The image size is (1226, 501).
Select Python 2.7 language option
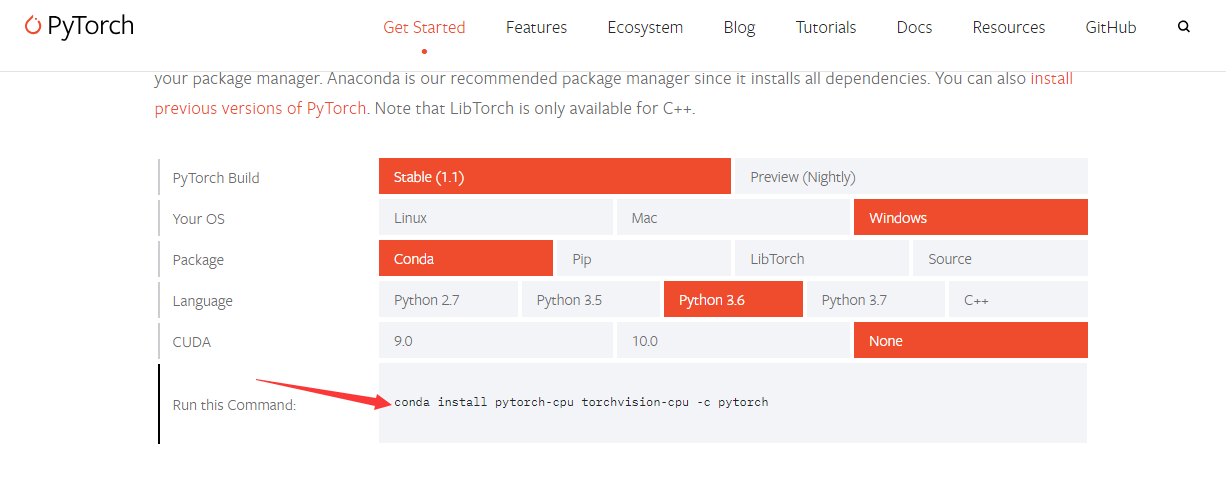[x=448, y=300]
